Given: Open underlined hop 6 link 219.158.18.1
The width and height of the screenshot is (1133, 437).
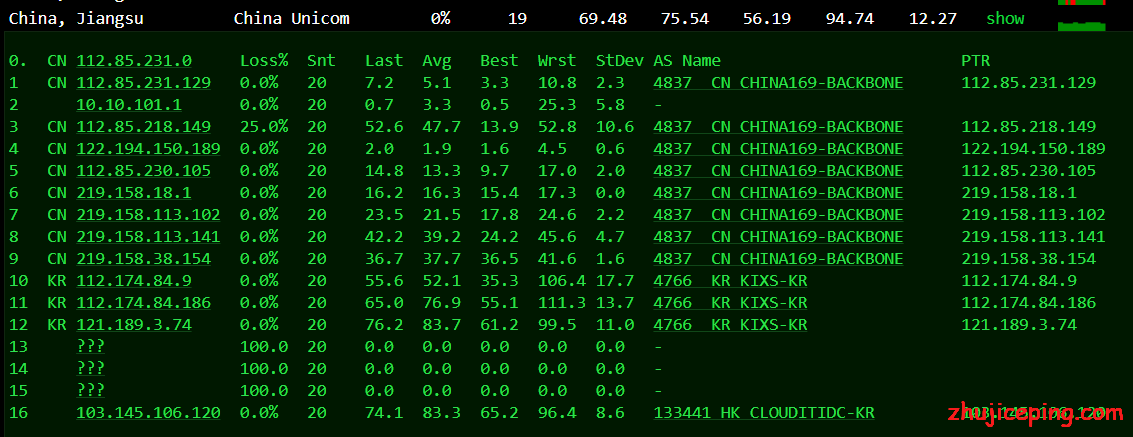Looking at the screenshot, I should (134, 193).
